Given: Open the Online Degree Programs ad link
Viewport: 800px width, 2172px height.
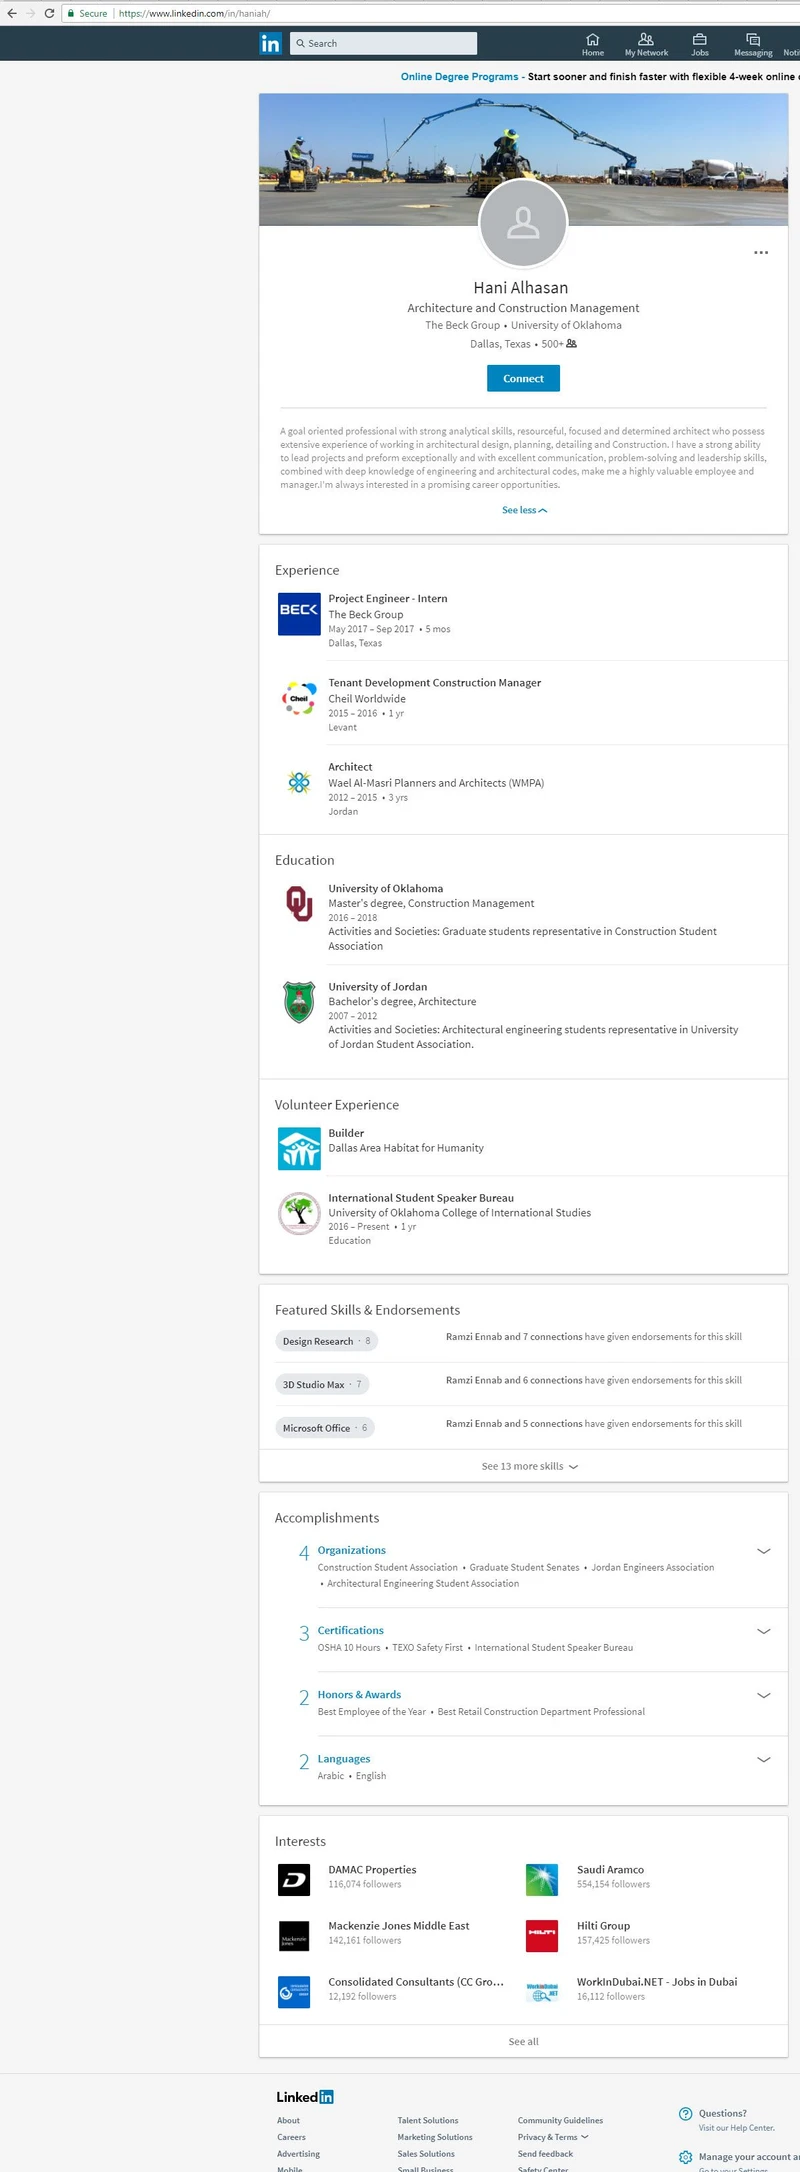Looking at the screenshot, I should (459, 76).
